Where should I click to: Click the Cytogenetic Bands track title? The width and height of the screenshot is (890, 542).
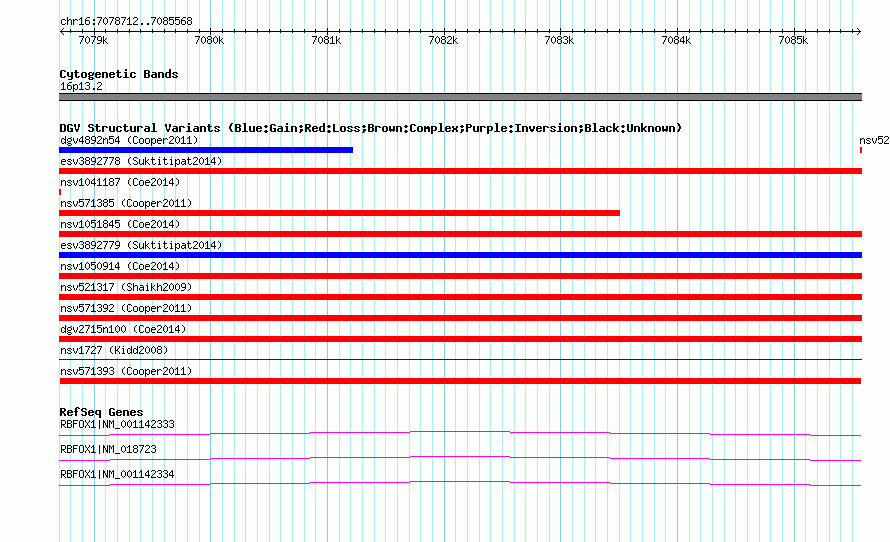(119, 74)
